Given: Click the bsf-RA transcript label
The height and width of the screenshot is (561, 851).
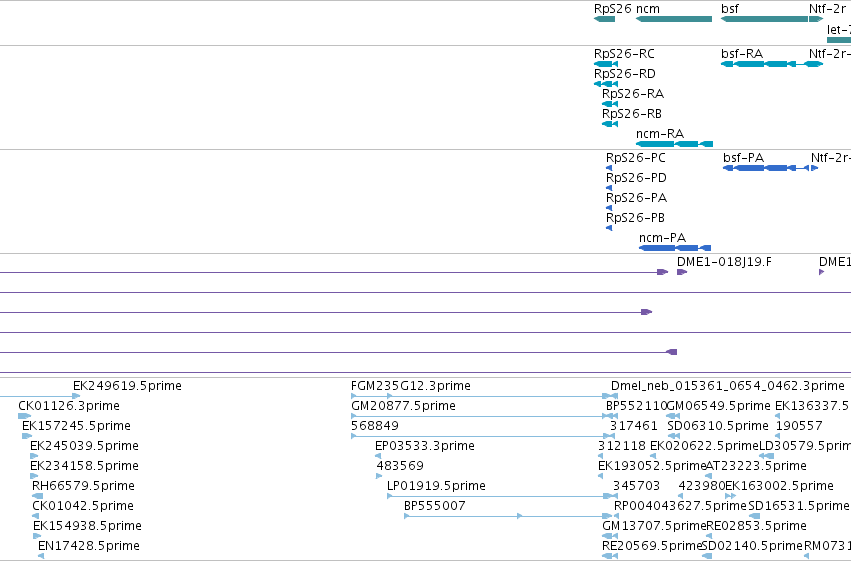Looking at the screenshot, I should tap(742, 54).
